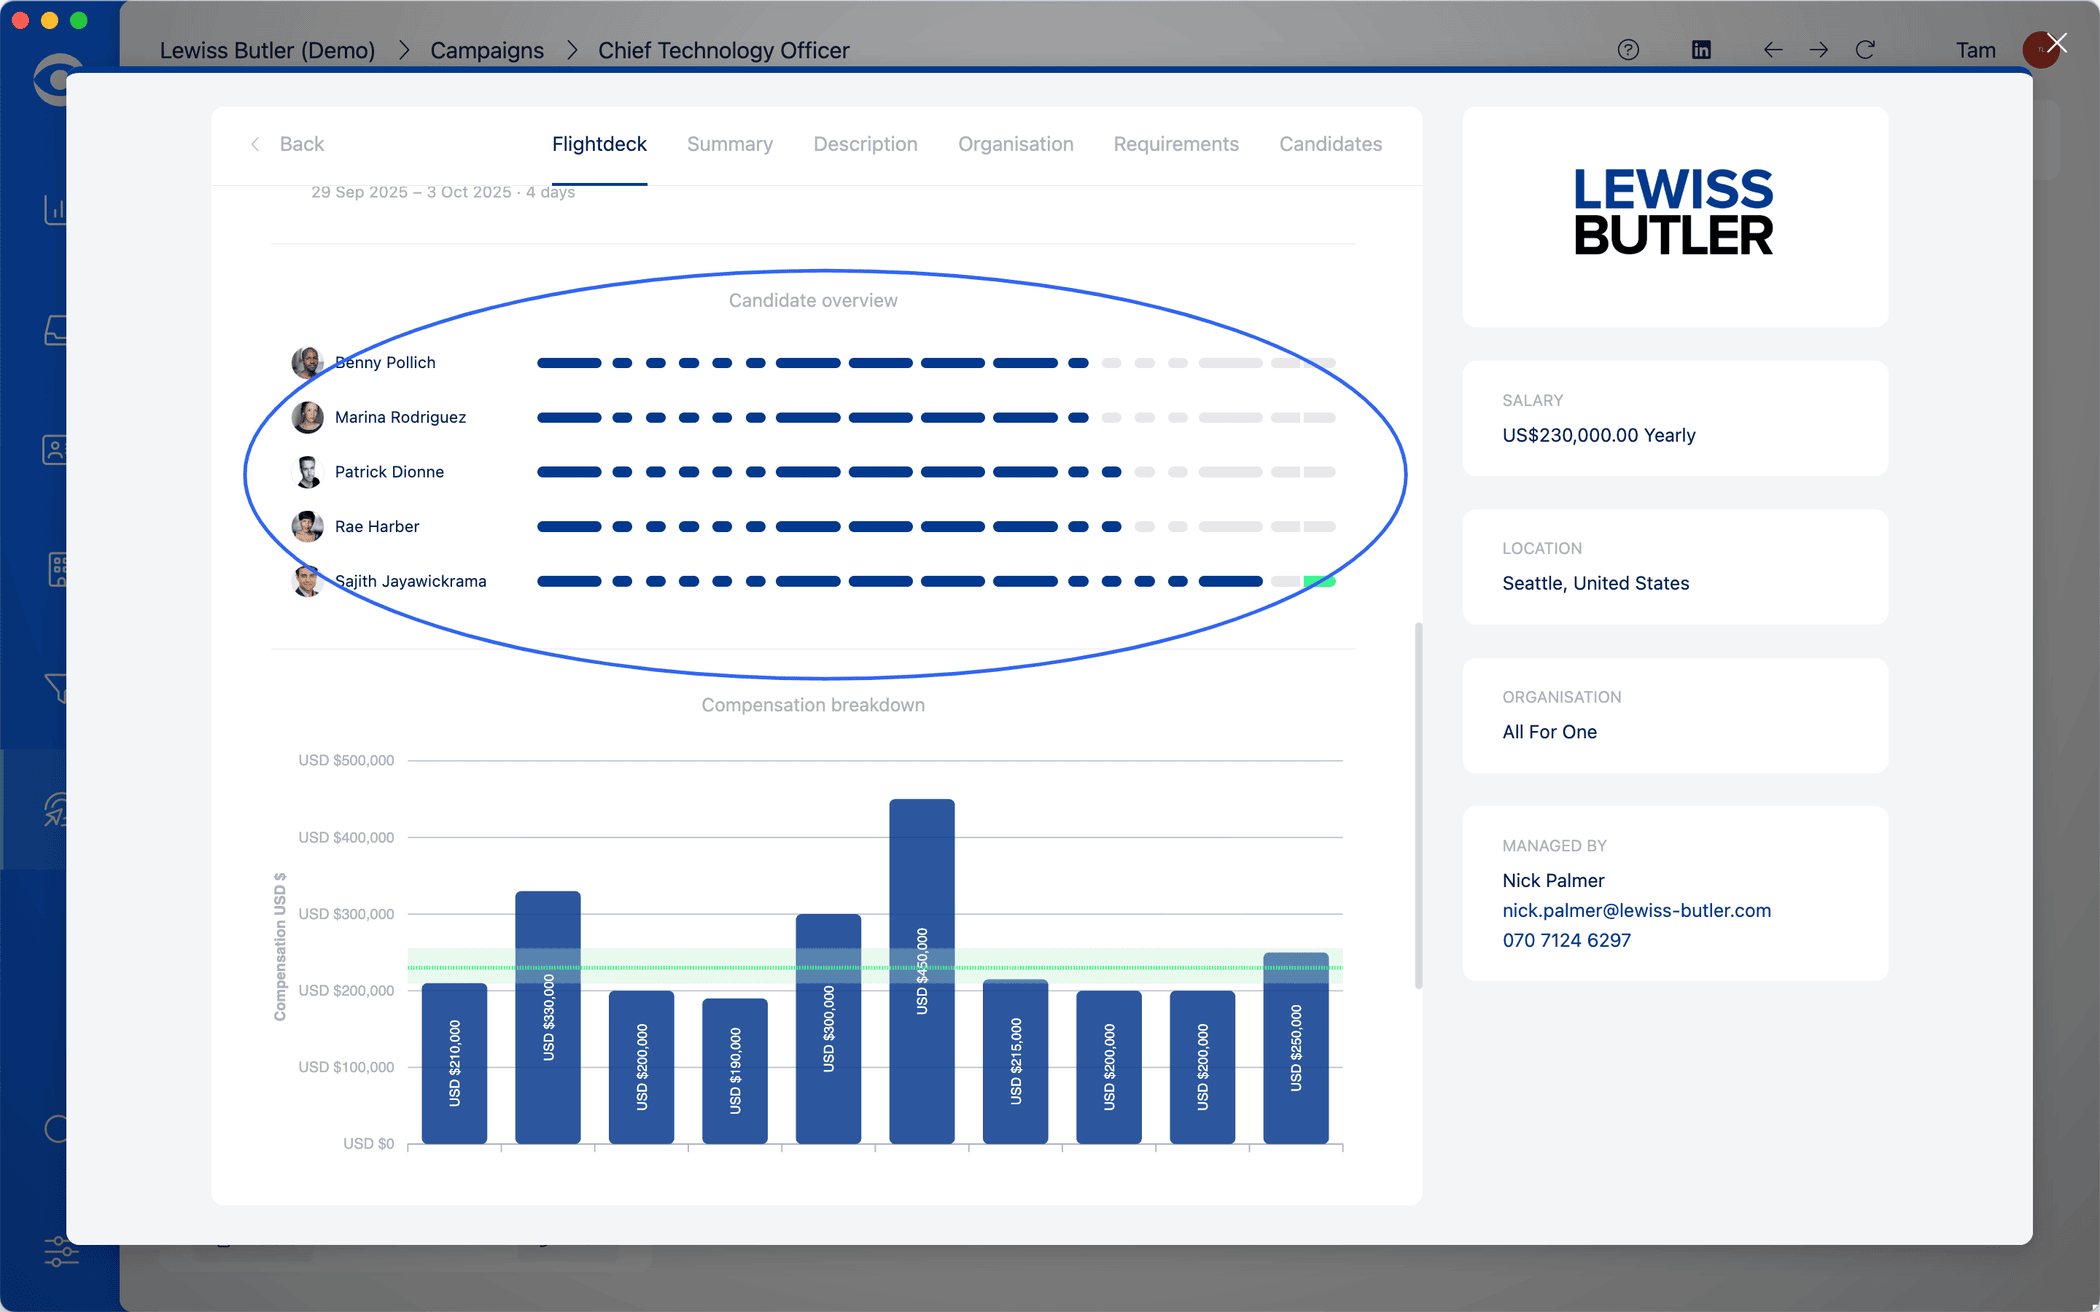Open the LinkedIn icon in top bar

point(1701,50)
